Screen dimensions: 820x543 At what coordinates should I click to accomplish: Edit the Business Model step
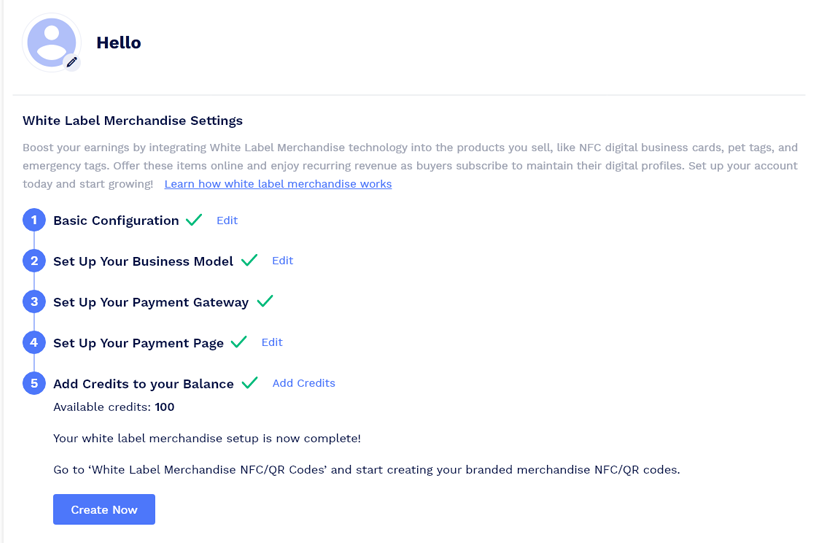click(282, 261)
